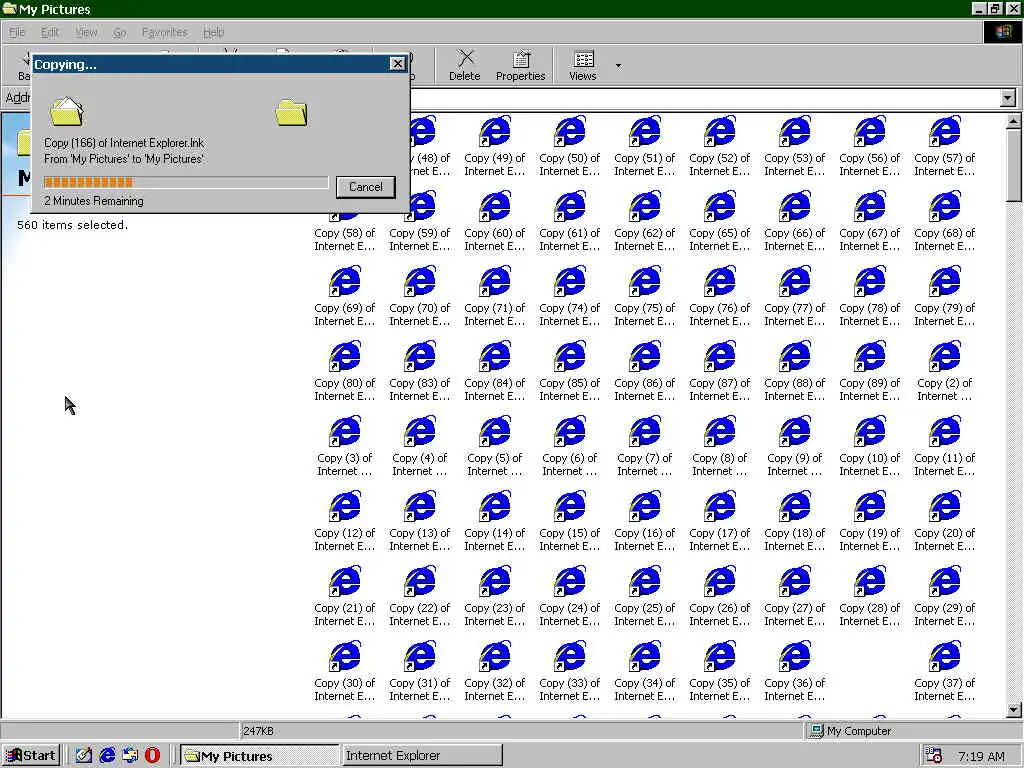Click the vertical scrollbar thumb

pos(1014,165)
